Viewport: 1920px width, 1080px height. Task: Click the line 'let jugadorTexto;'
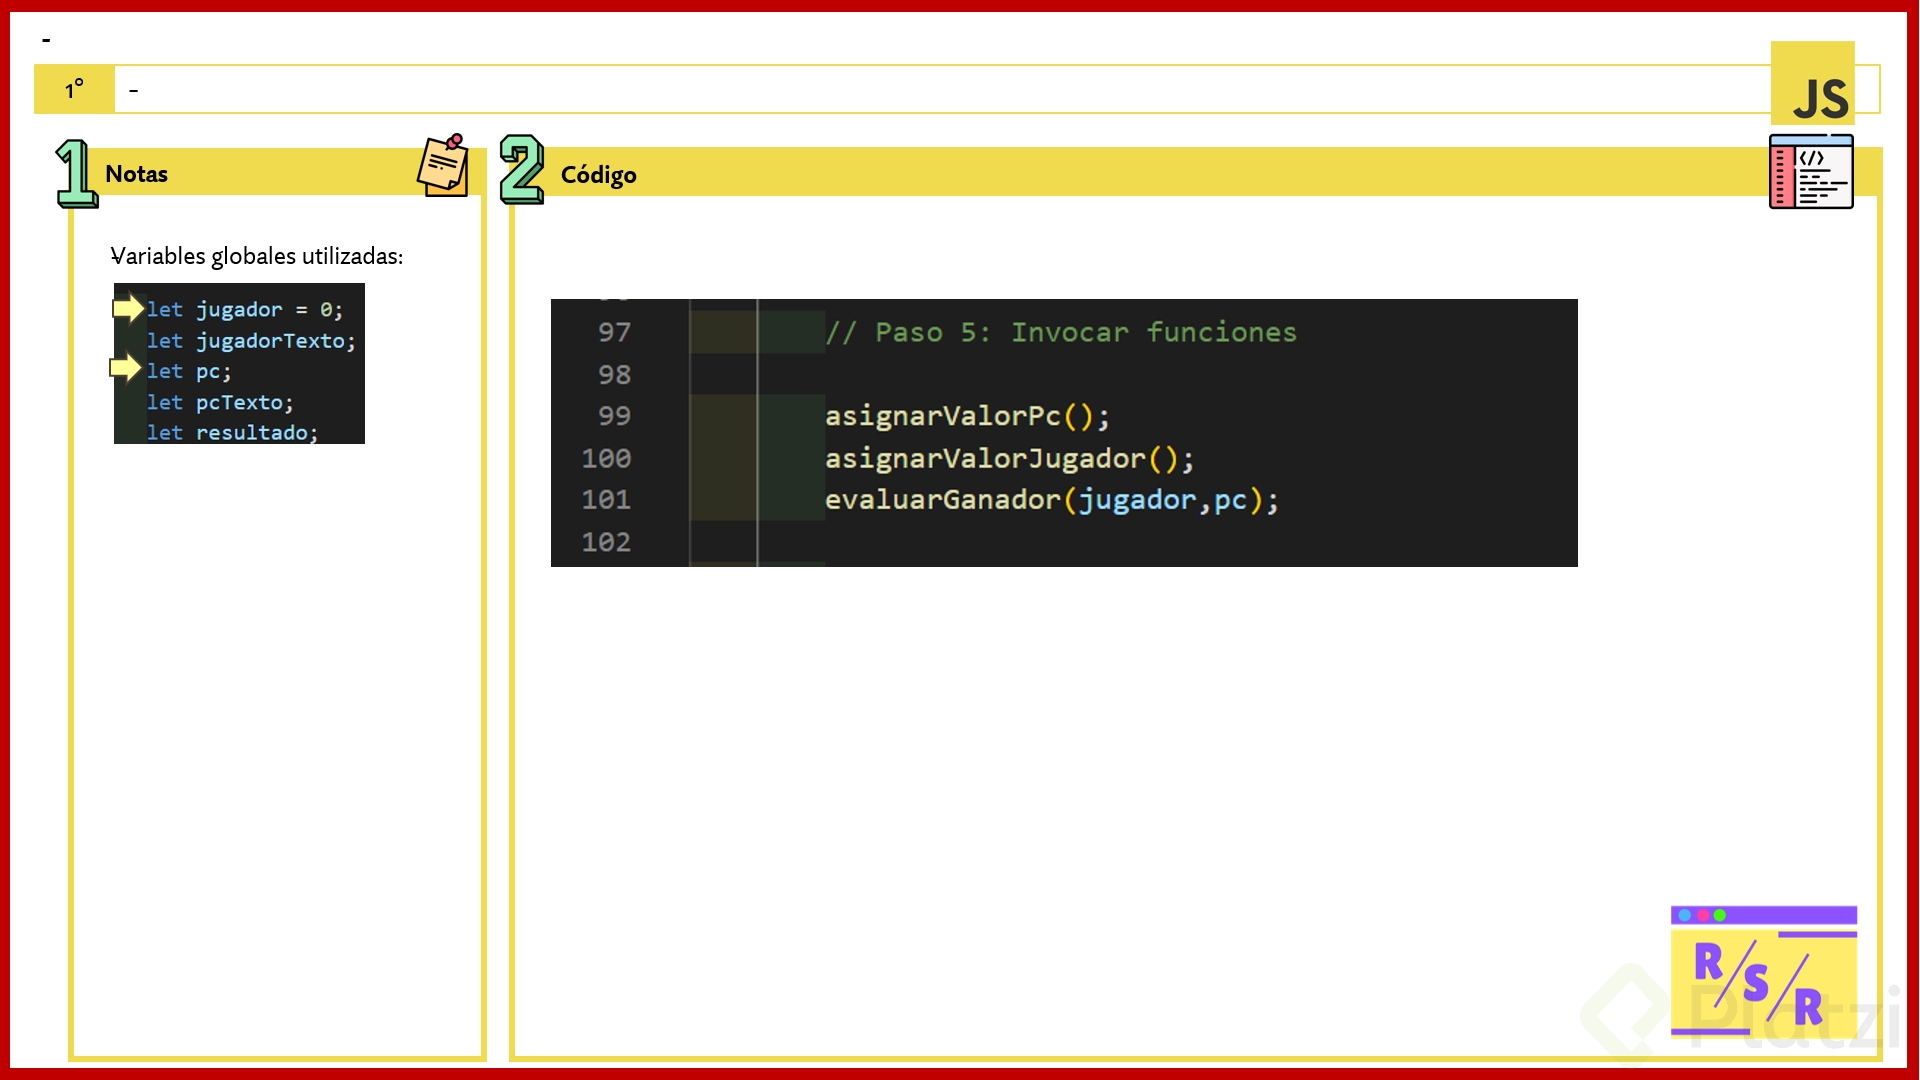[x=251, y=341]
